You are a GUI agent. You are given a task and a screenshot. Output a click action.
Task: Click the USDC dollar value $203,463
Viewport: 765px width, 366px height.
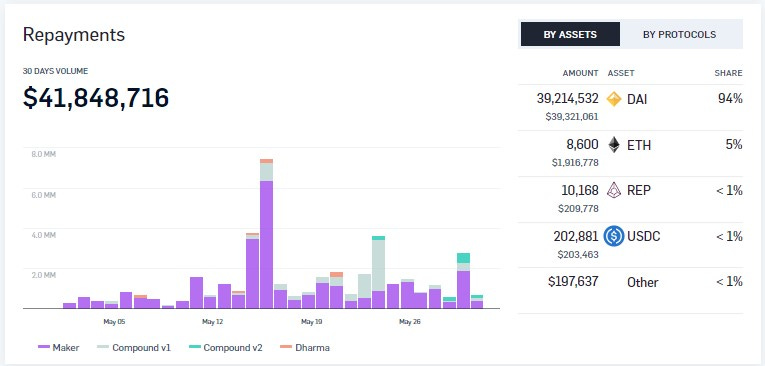coord(578,254)
